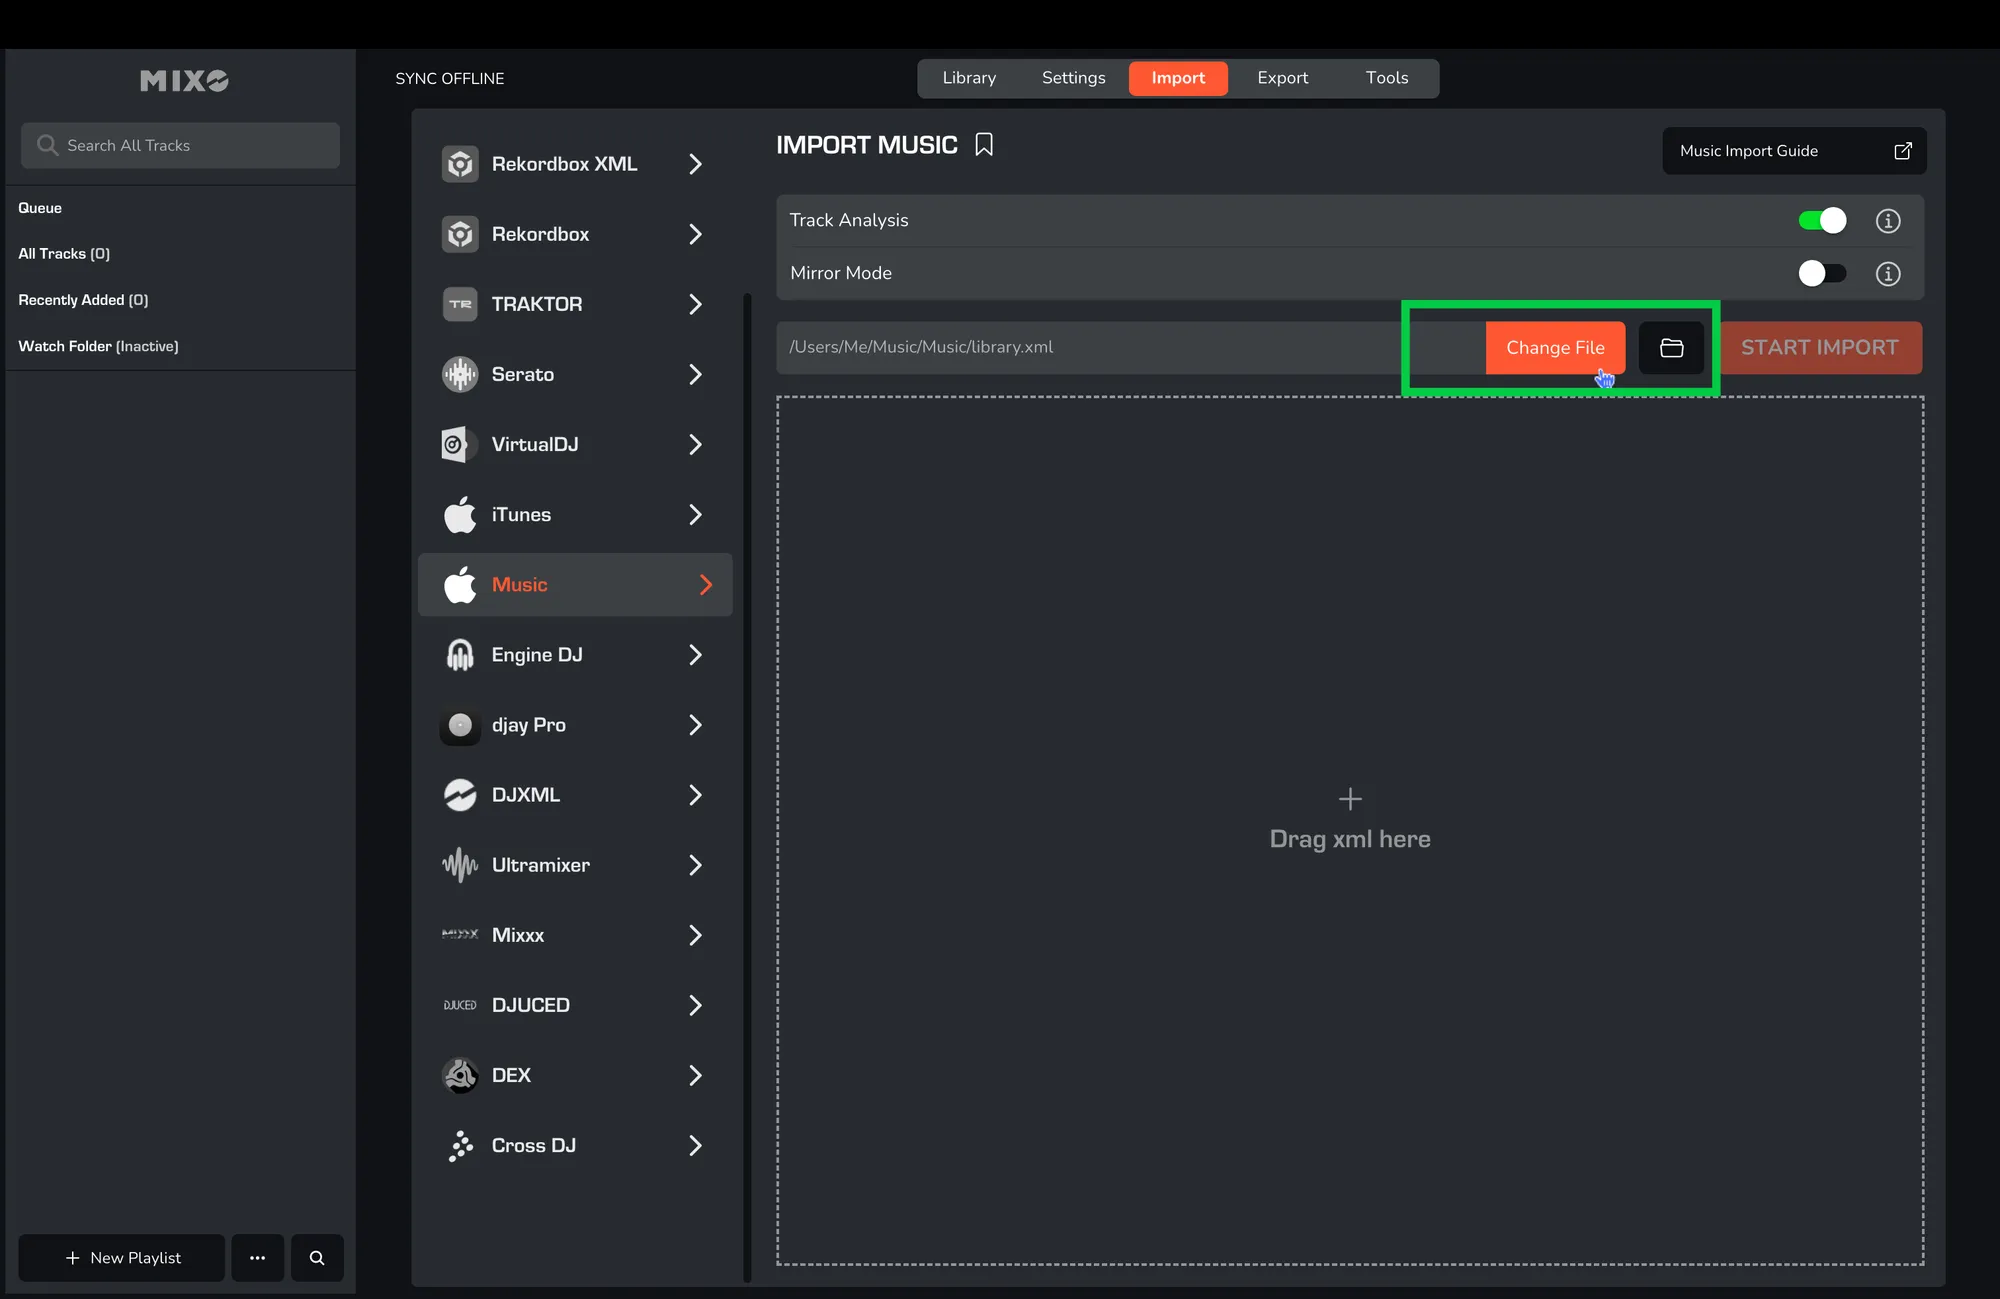2000x1299 pixels.
Task: Click Mirror Mode info icon
Action: pos(1887,274)
